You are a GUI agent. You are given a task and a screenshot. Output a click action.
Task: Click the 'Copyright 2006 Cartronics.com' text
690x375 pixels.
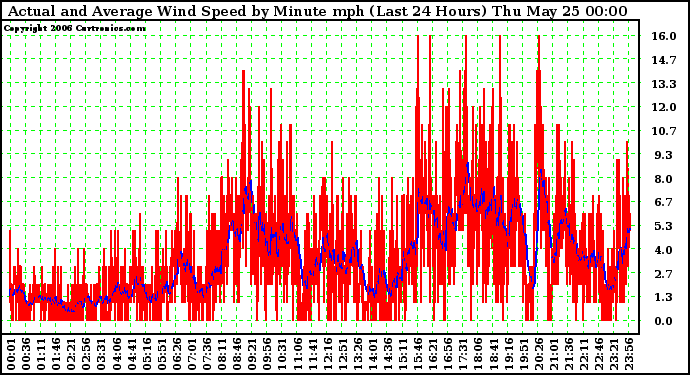[x=75, y=29]
